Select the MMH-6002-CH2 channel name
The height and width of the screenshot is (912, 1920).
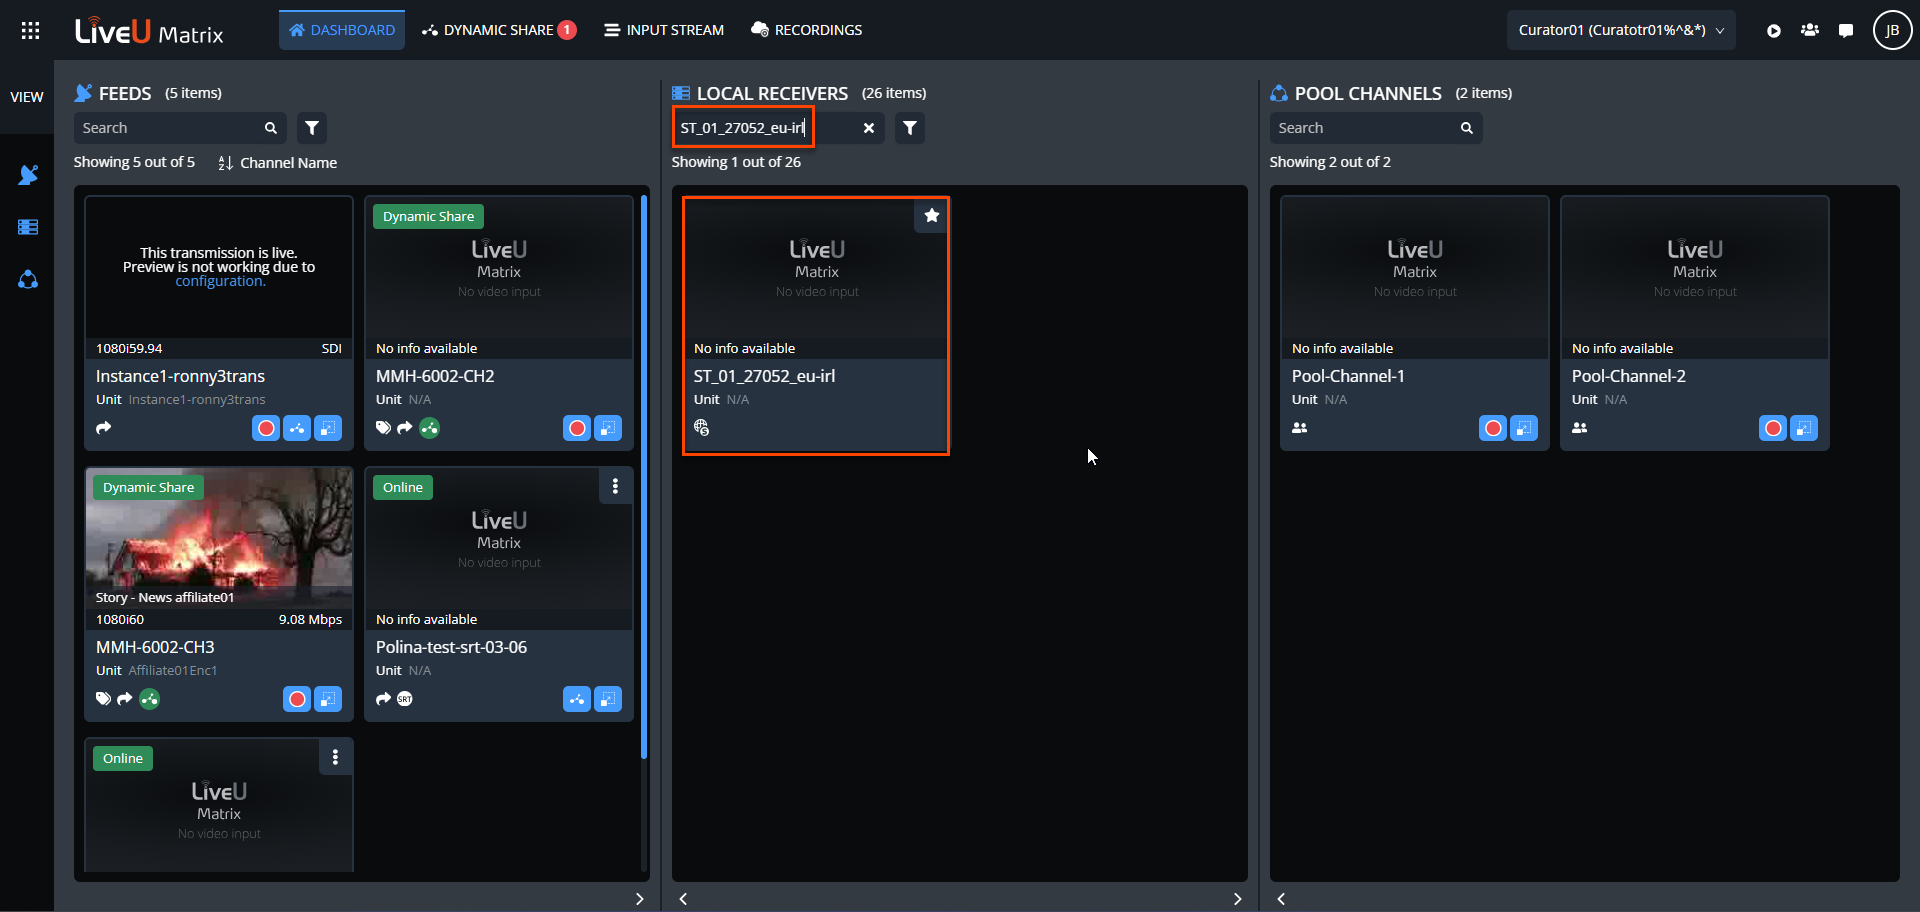tap(435, 376)
